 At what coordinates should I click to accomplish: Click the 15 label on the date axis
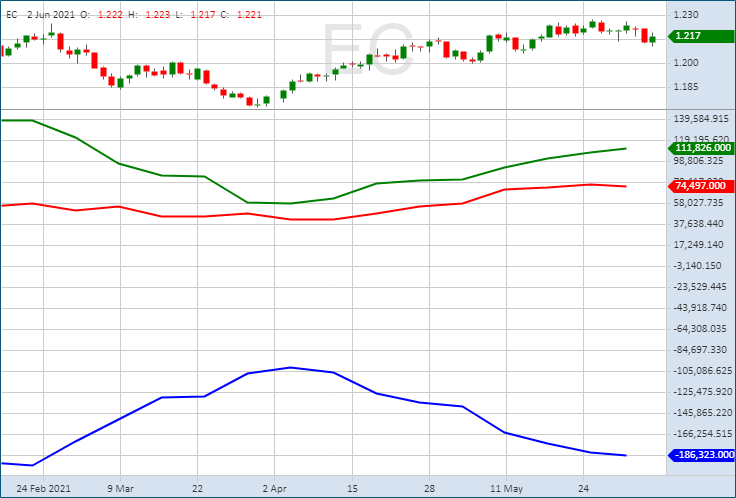pyautogui.click(x=352, y=489)
